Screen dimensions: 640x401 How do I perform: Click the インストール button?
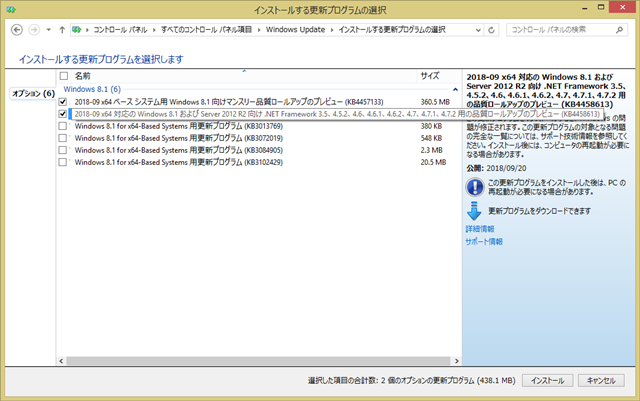(x=547, y=381)
